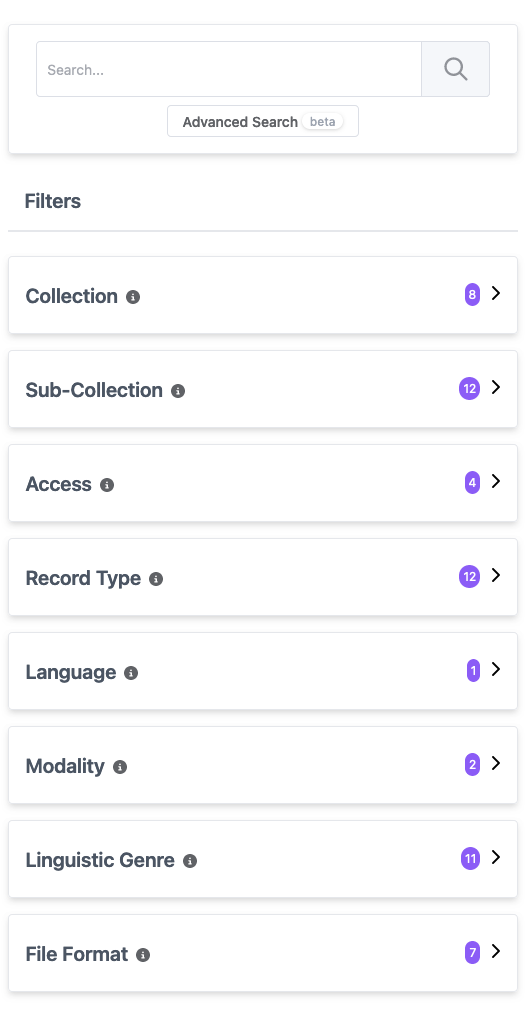The height and width of the screenshot is (1016, 525).
Task: Expand the Record Type filter chevron
Action: pos(496,575)
